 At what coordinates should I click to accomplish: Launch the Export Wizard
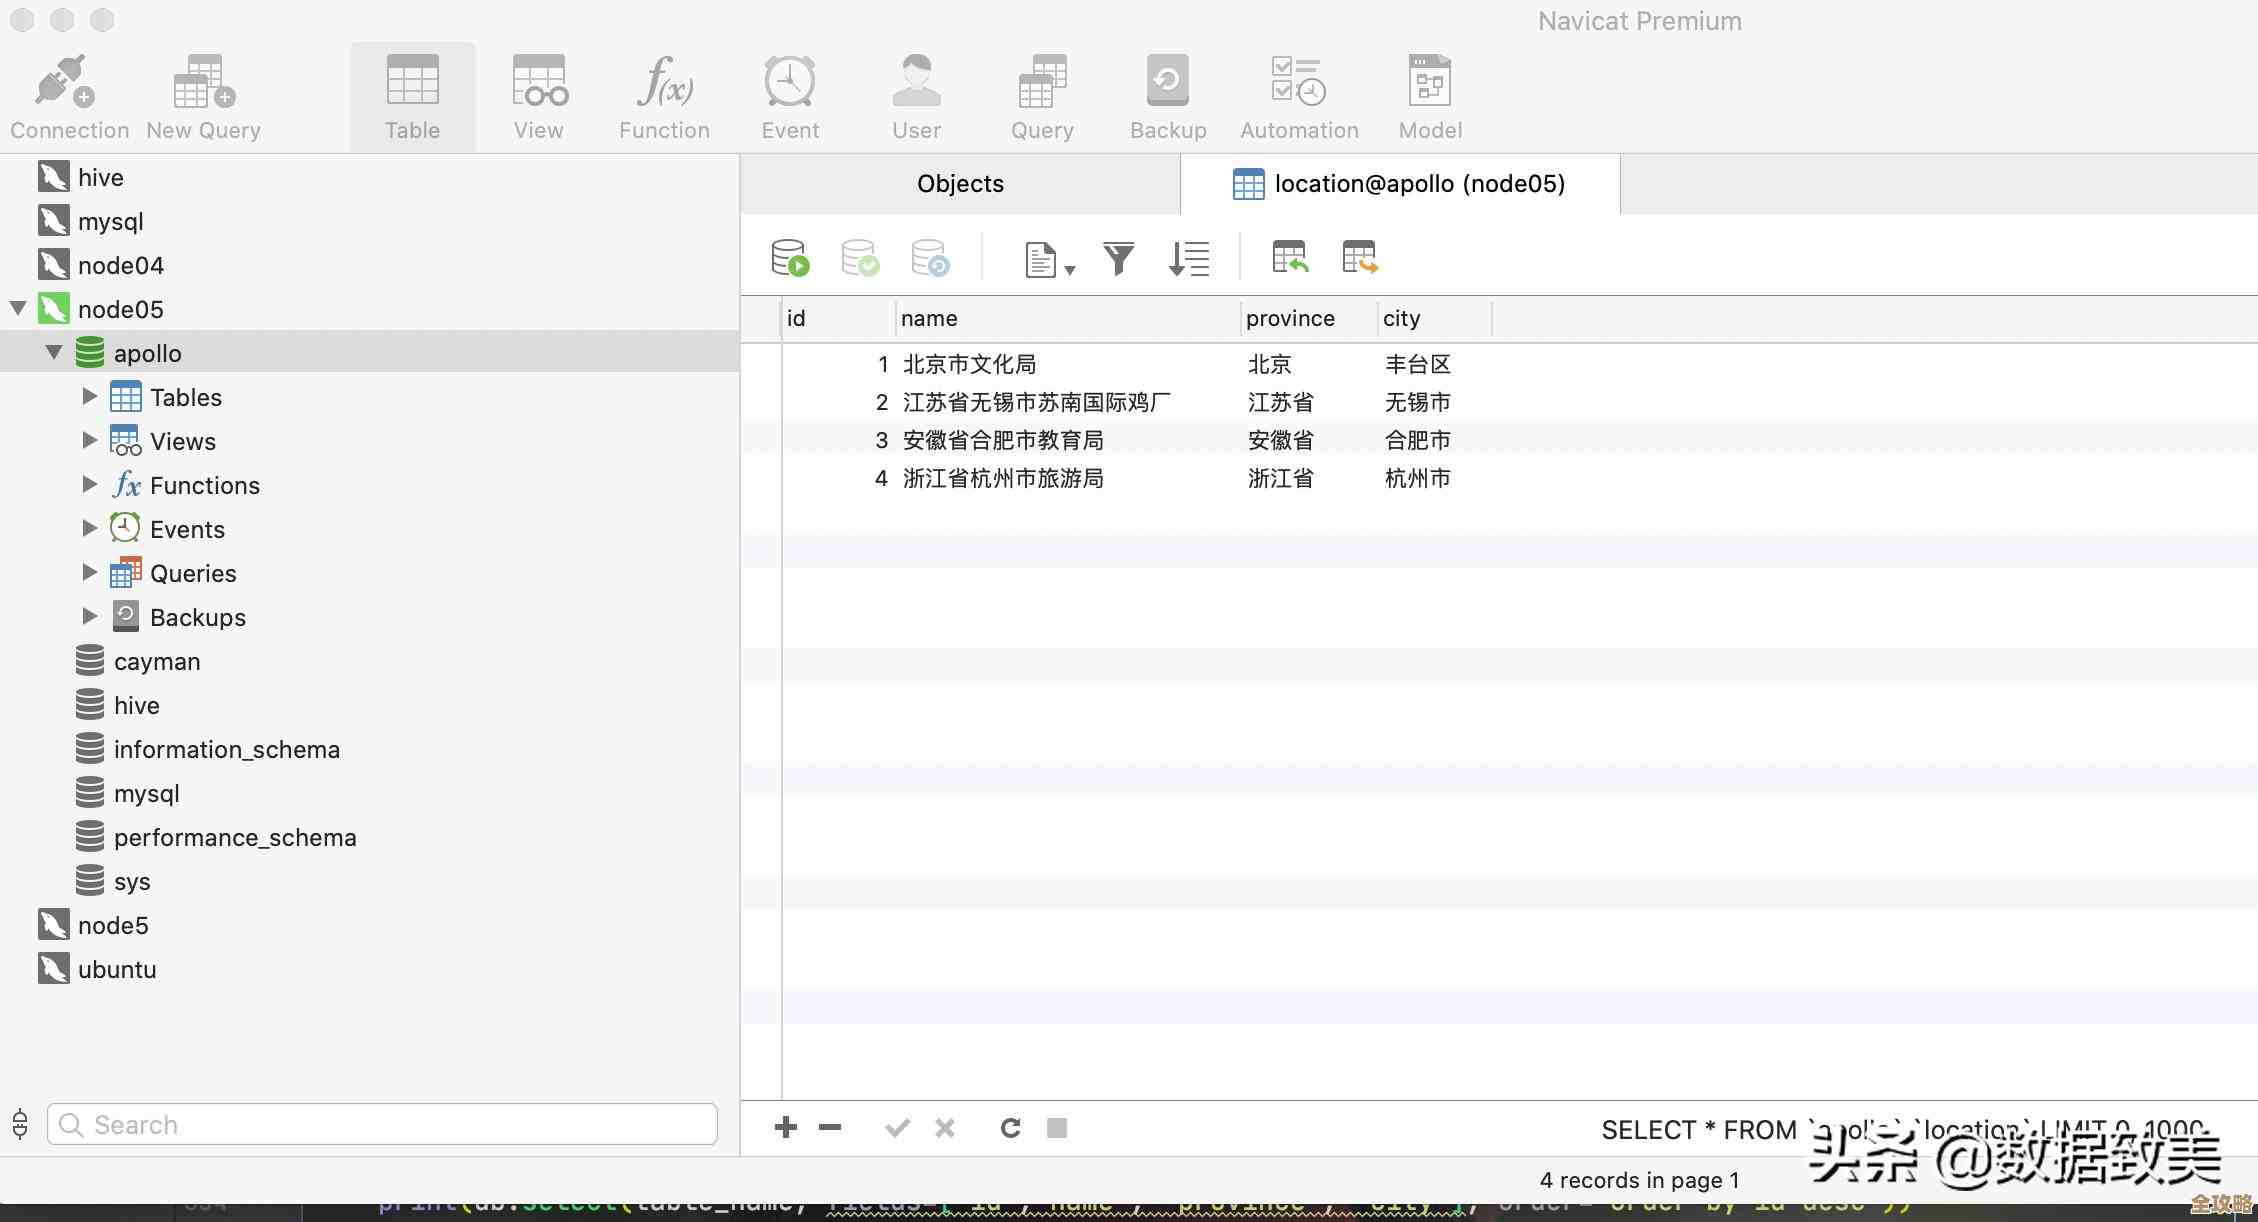(x=1360, y=257)
